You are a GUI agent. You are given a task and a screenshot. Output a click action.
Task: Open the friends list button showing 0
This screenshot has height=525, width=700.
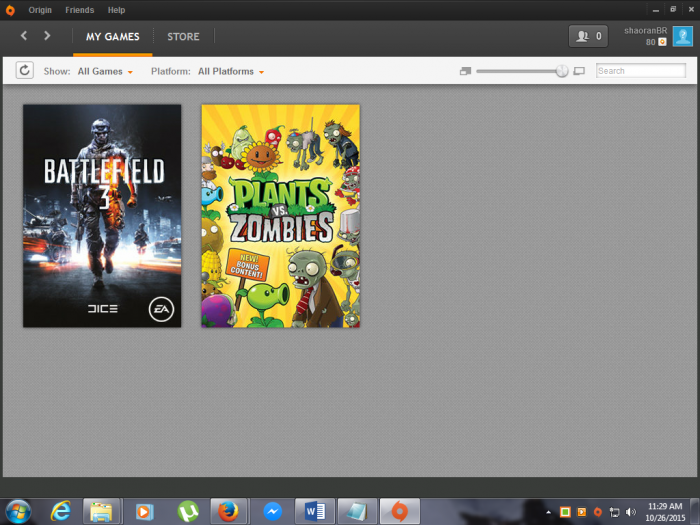tap(588, 36)
